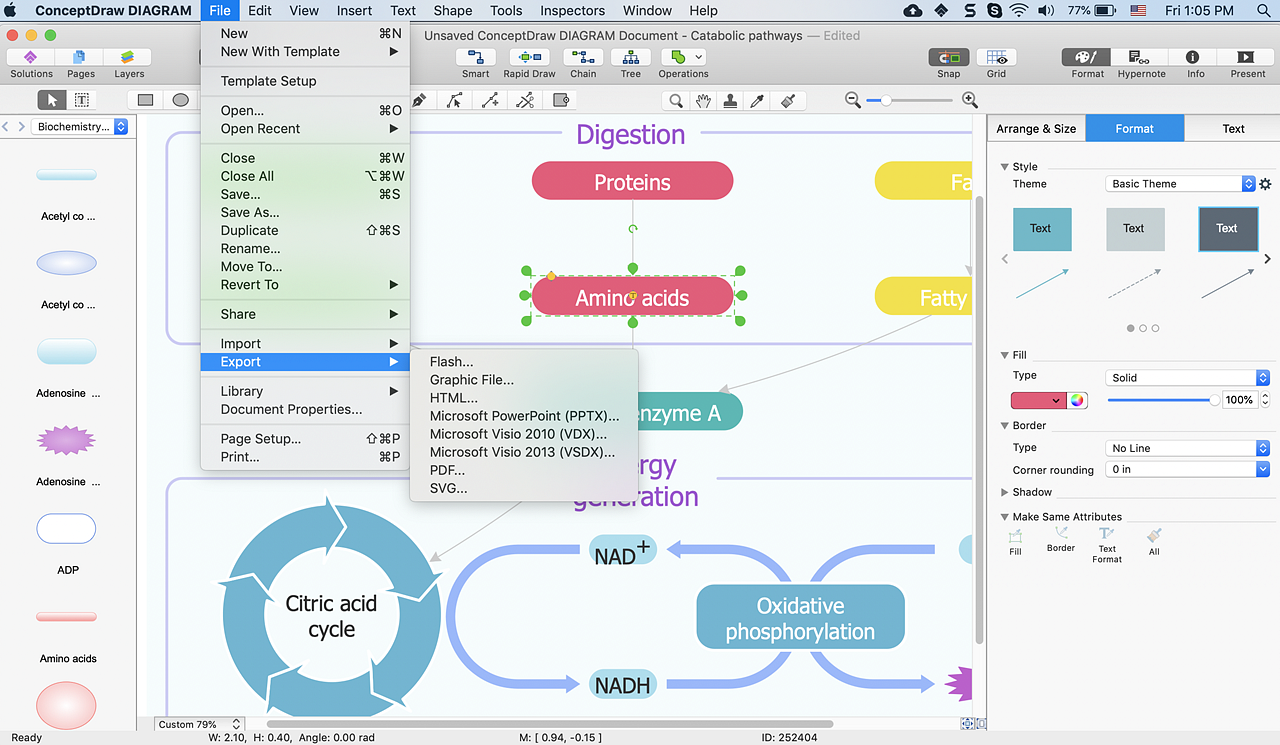Open the Border Type No Line dropdown

click(1189, 448)
